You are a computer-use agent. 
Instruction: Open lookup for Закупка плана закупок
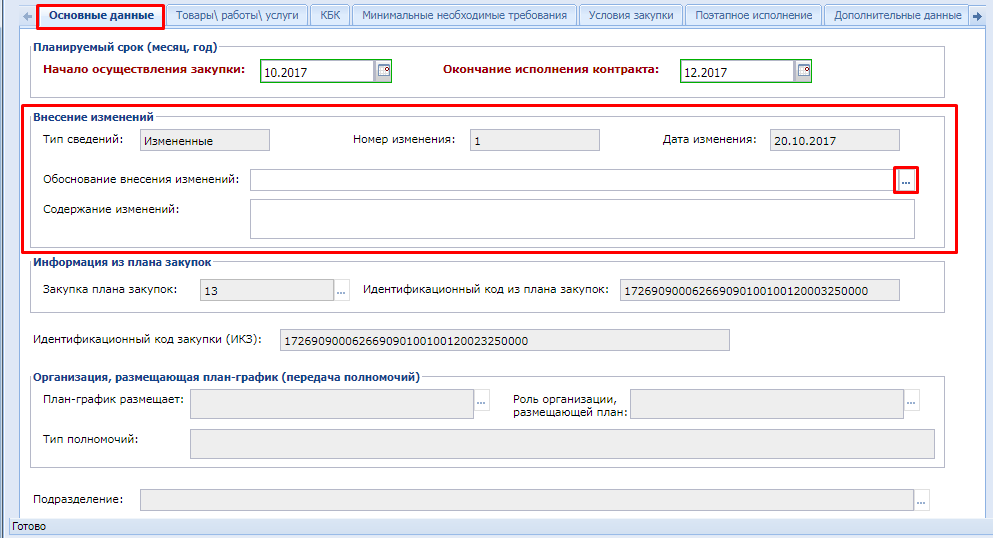[342, 291]
